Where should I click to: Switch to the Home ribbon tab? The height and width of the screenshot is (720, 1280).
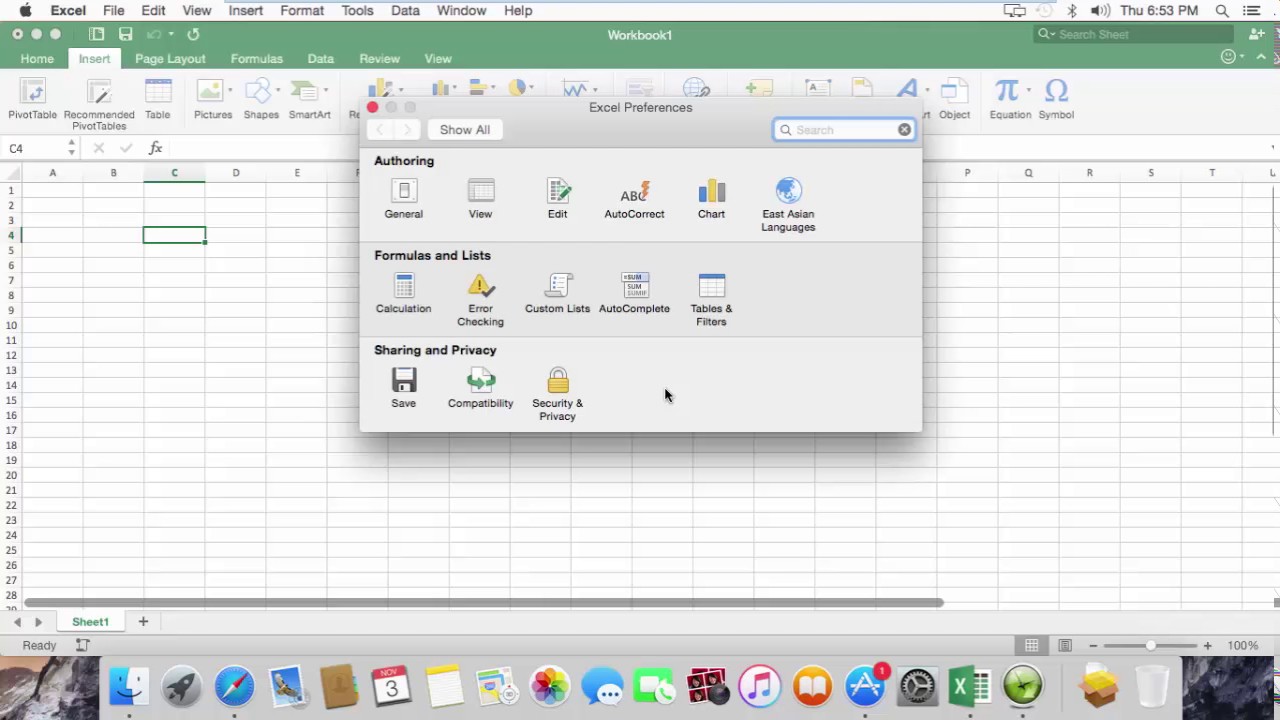click(37, 59)
